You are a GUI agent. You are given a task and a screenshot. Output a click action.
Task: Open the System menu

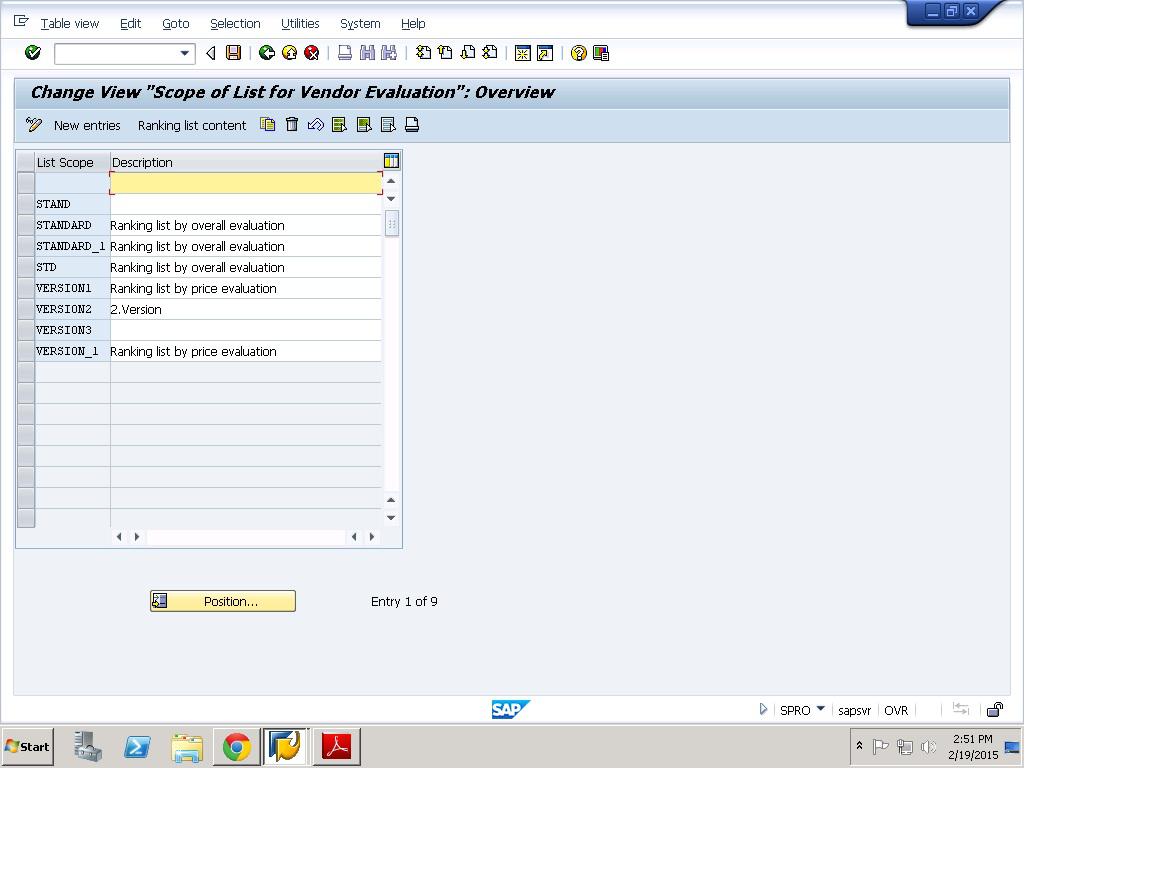click(x=360, y=23)
